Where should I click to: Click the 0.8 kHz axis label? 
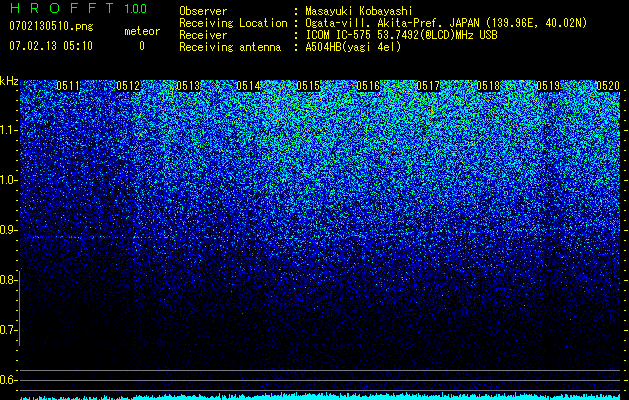[x=8, y=280]
